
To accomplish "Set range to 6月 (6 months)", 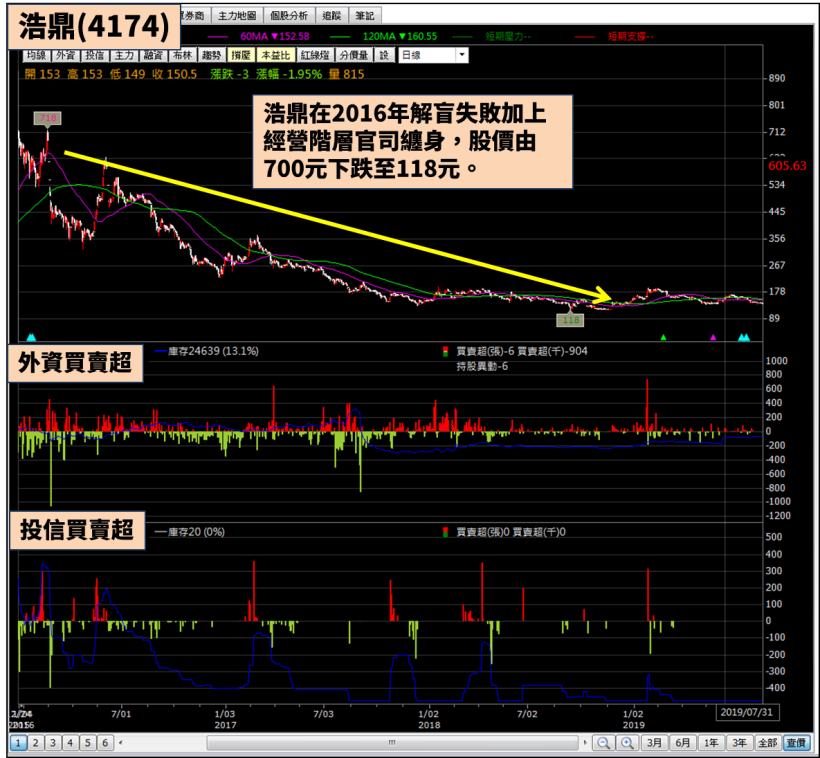I will (682, 743).
